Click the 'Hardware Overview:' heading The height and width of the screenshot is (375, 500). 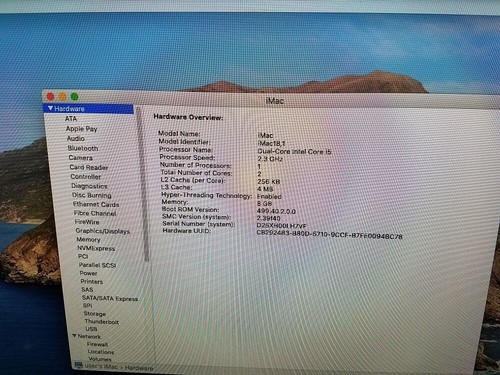click(x=188, y=117)
